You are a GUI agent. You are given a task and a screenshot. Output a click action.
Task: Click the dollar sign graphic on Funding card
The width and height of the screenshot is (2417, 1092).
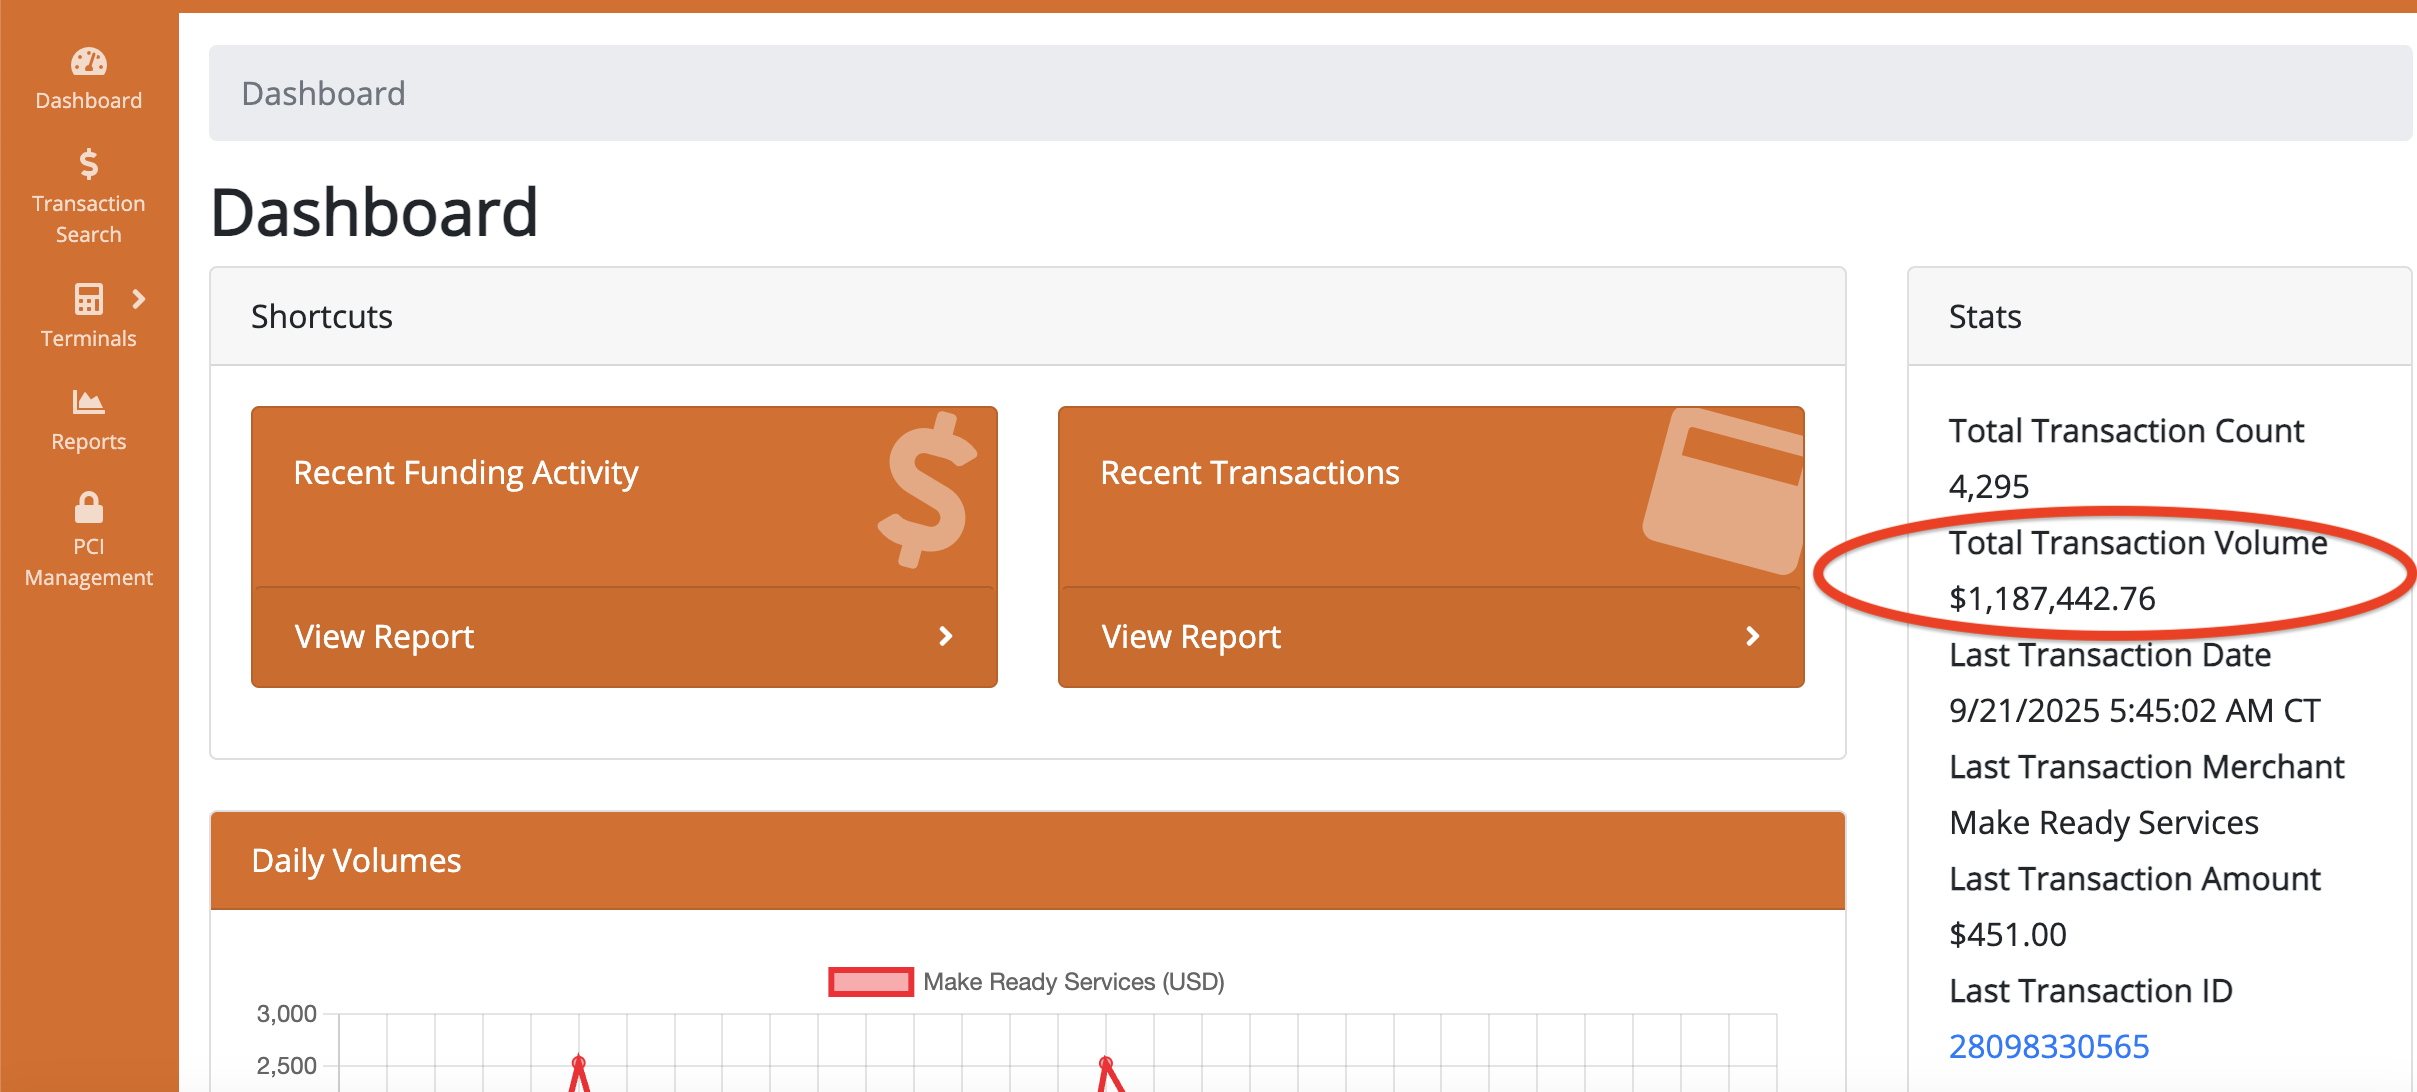click(x=927, y=491)
